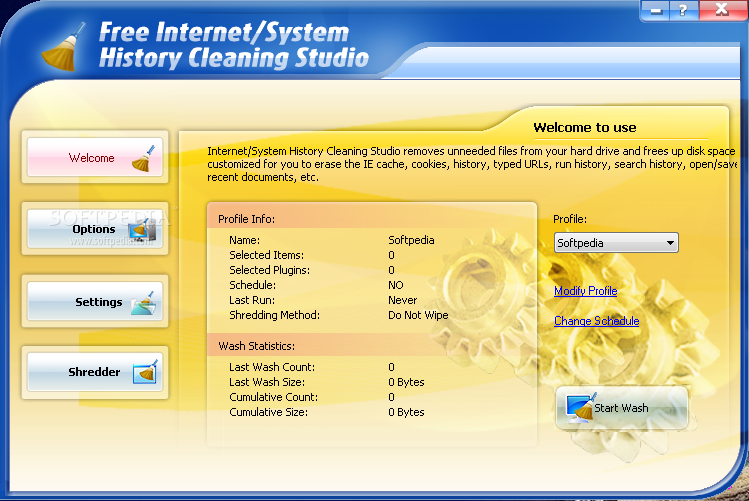Open the Change Schedule link
Image resolution: width=749 pixels, height=501 pixels.
pyautogui.click(x=597, y=321)
